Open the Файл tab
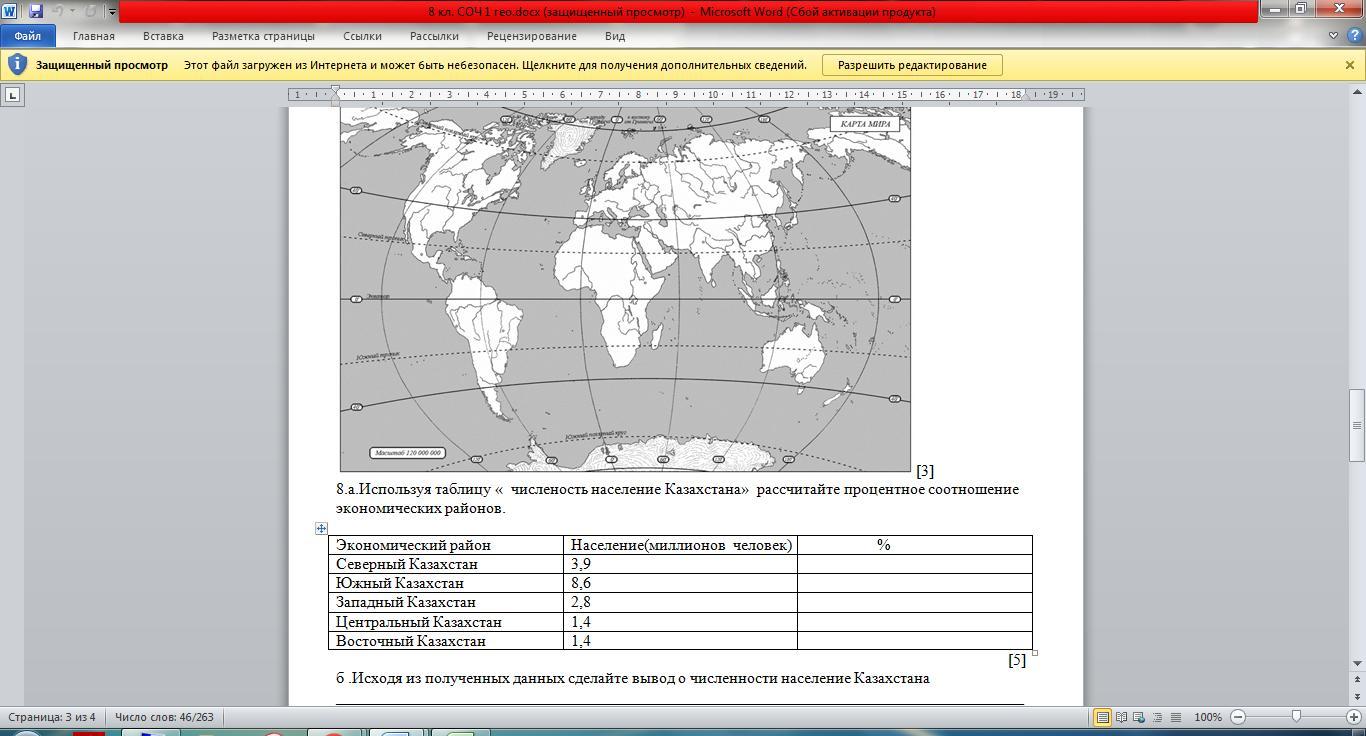Image resolution: width=1366 pixels, height=736 pixels. tap(28, 36)
